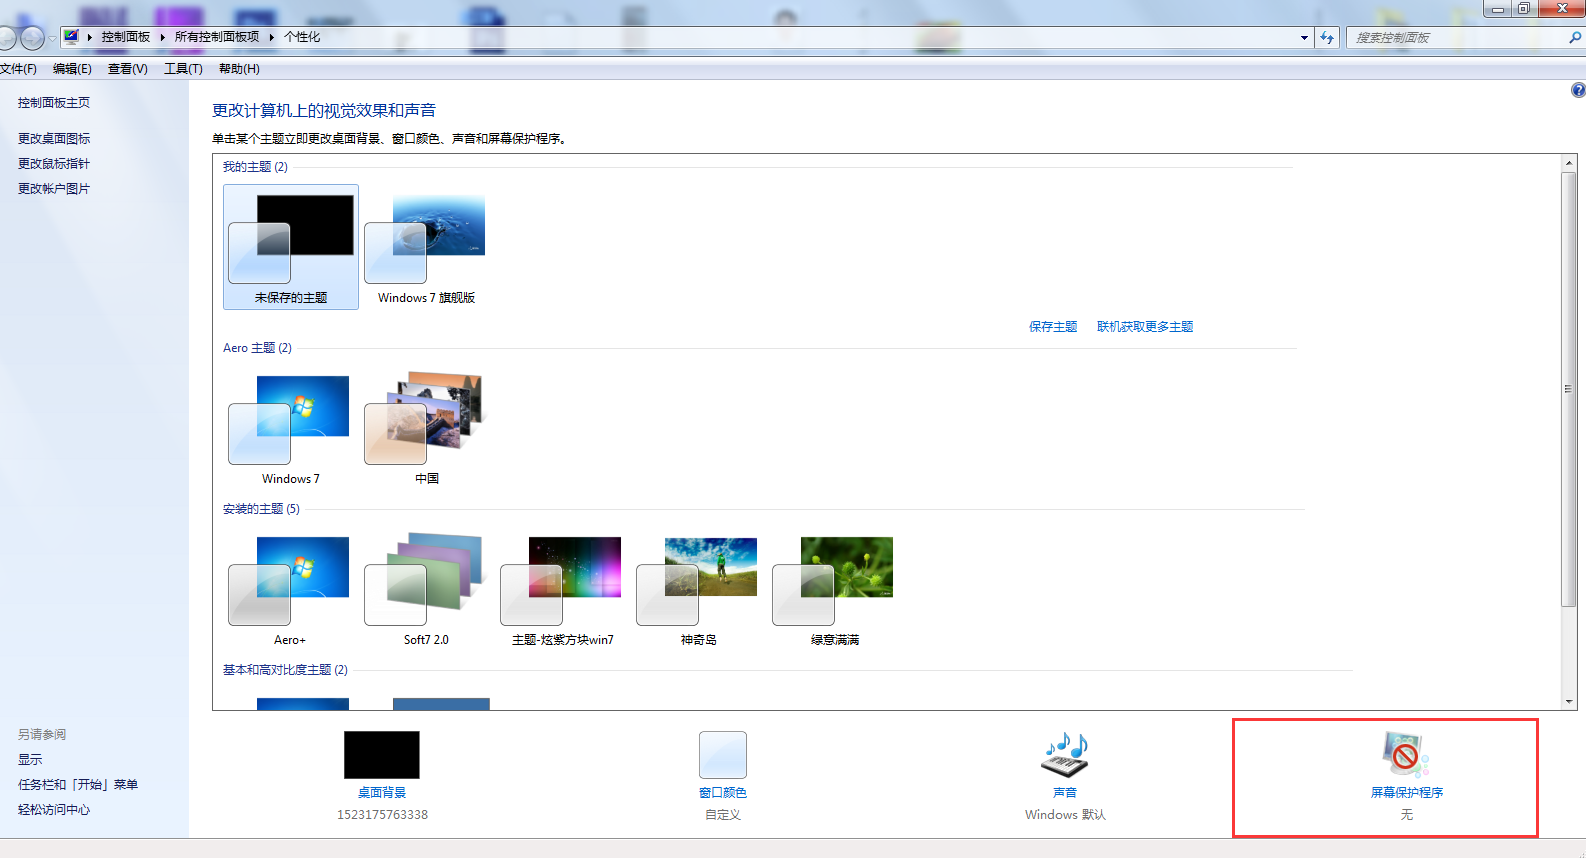1586x858 pixels.
Task: Click the personalization icon in address bar
Action: (x=71, y=37)
